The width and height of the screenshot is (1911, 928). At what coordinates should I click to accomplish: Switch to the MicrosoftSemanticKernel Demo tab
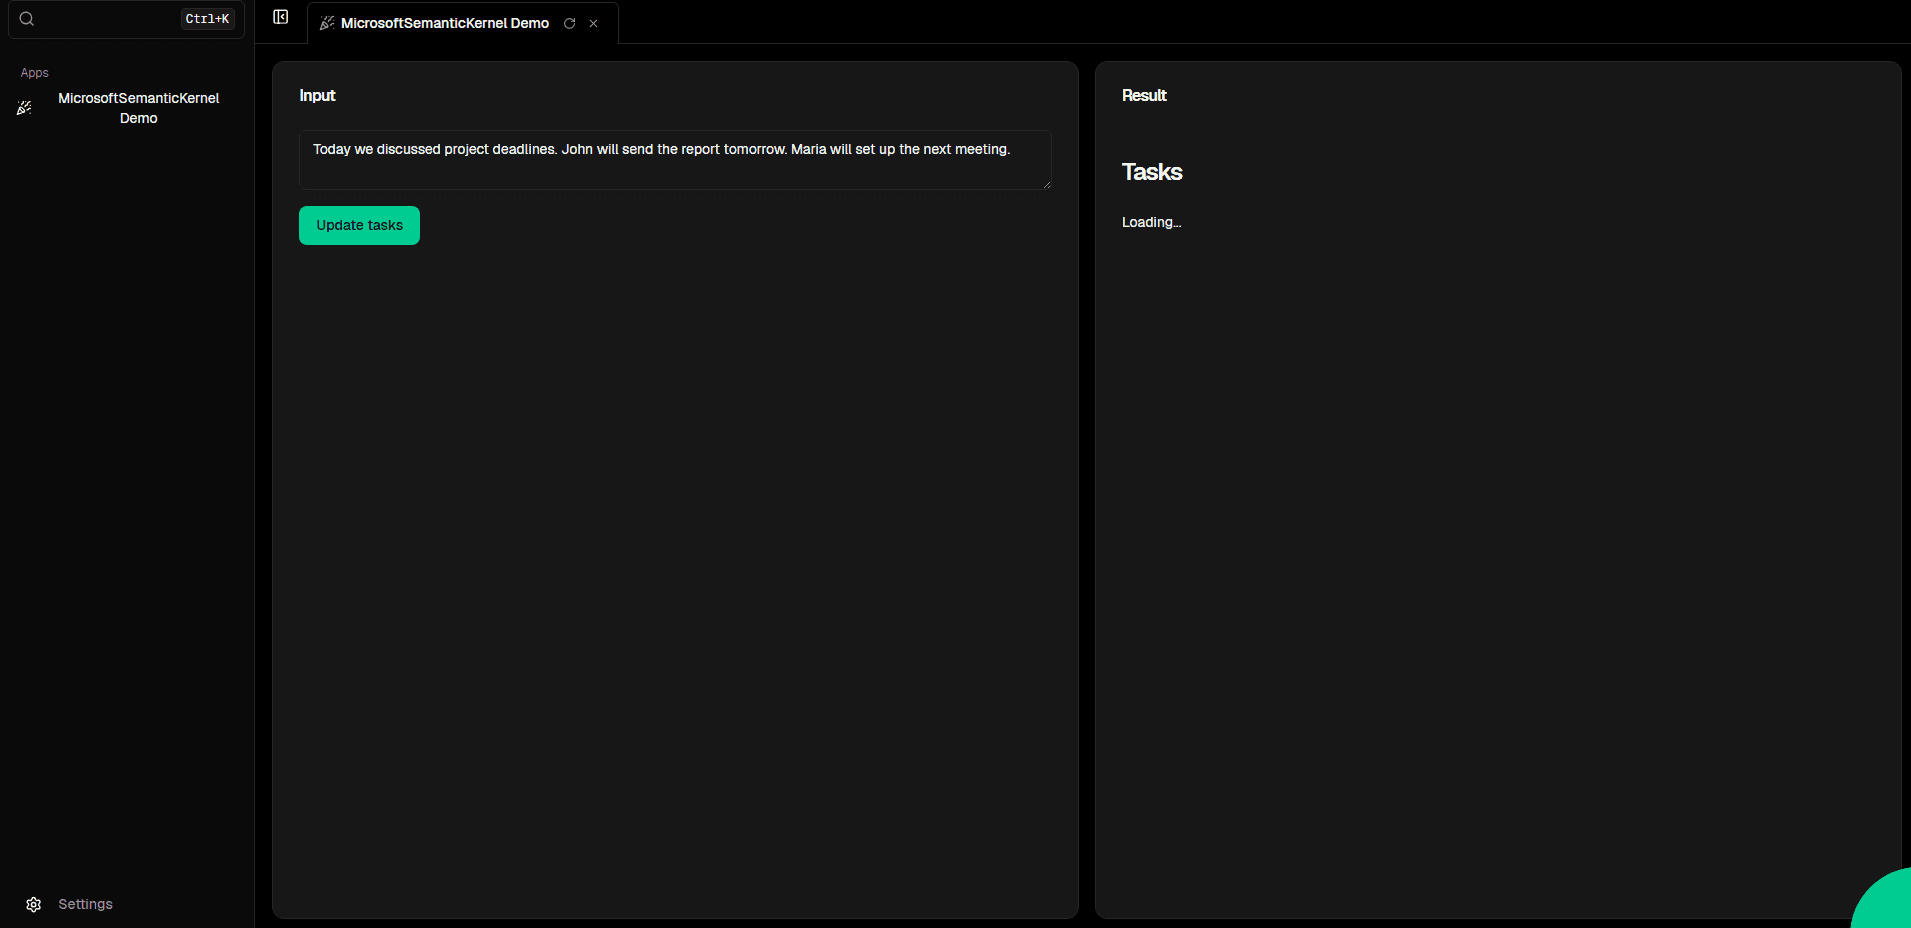[444, 23]
